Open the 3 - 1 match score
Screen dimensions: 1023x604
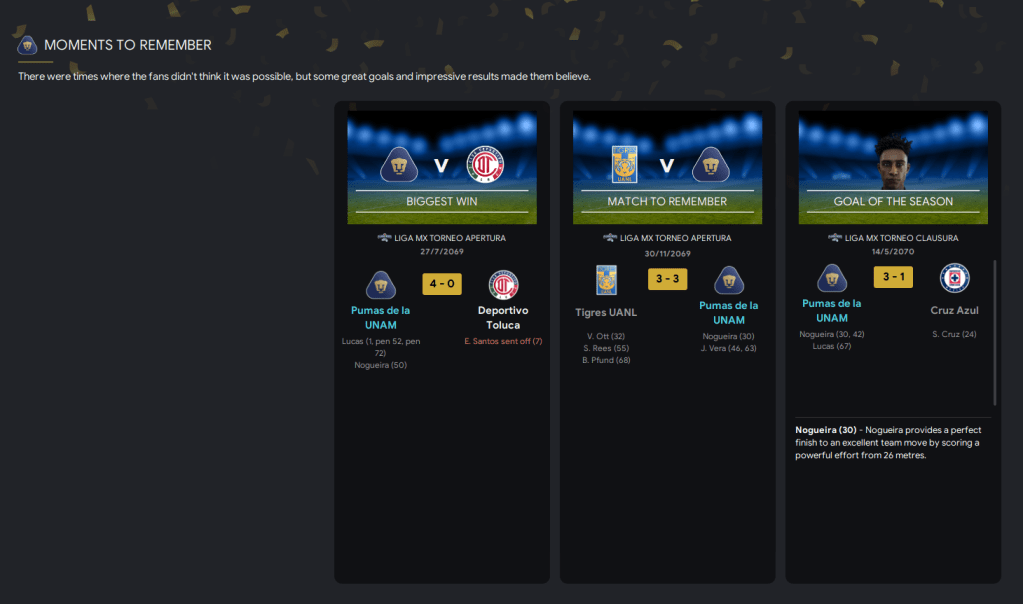893,277
